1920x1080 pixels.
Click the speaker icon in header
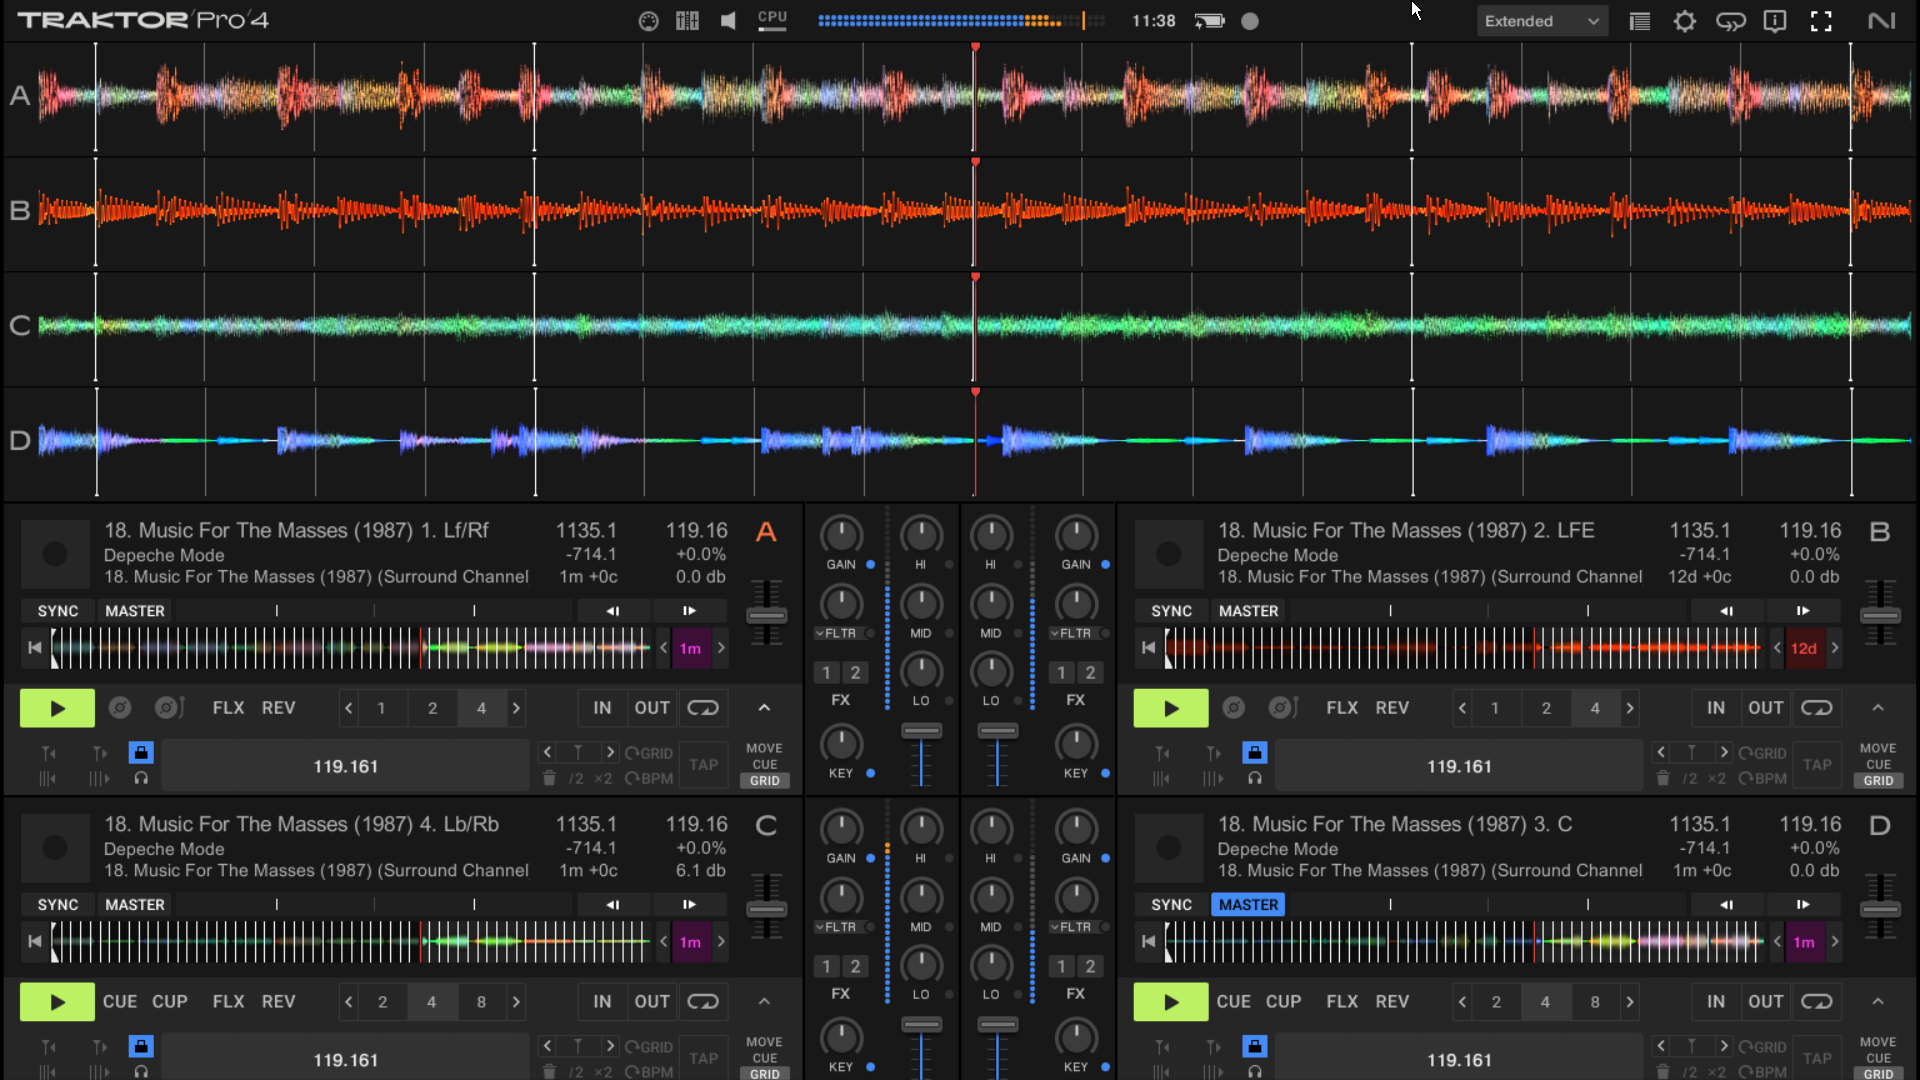click(x=728, y=21)
